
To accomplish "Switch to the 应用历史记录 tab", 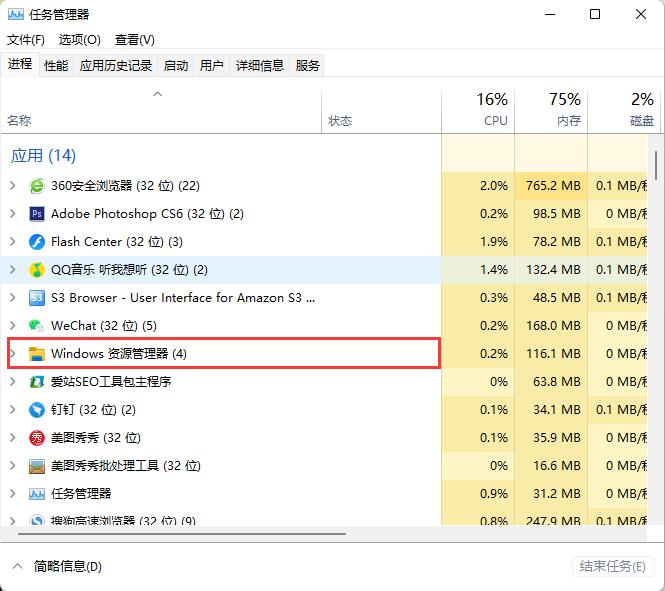I will pyautogui.click(x=115, y=65).
